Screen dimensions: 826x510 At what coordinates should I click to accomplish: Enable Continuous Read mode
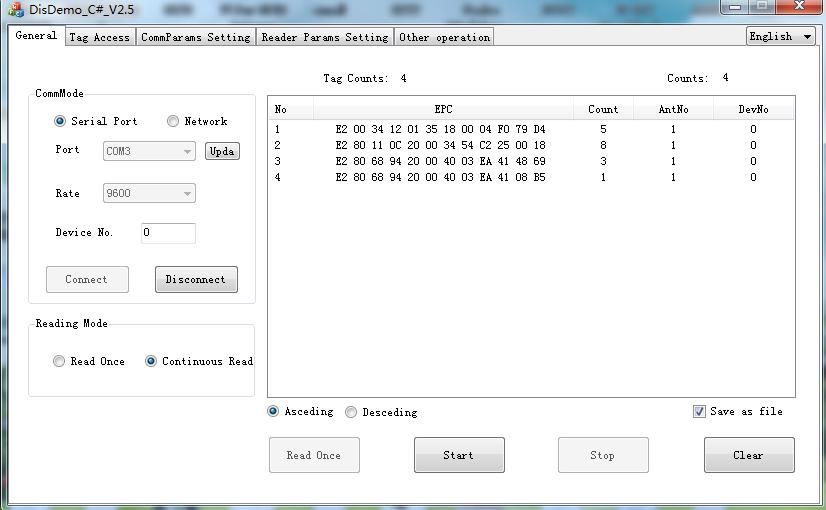pos(151,361)
